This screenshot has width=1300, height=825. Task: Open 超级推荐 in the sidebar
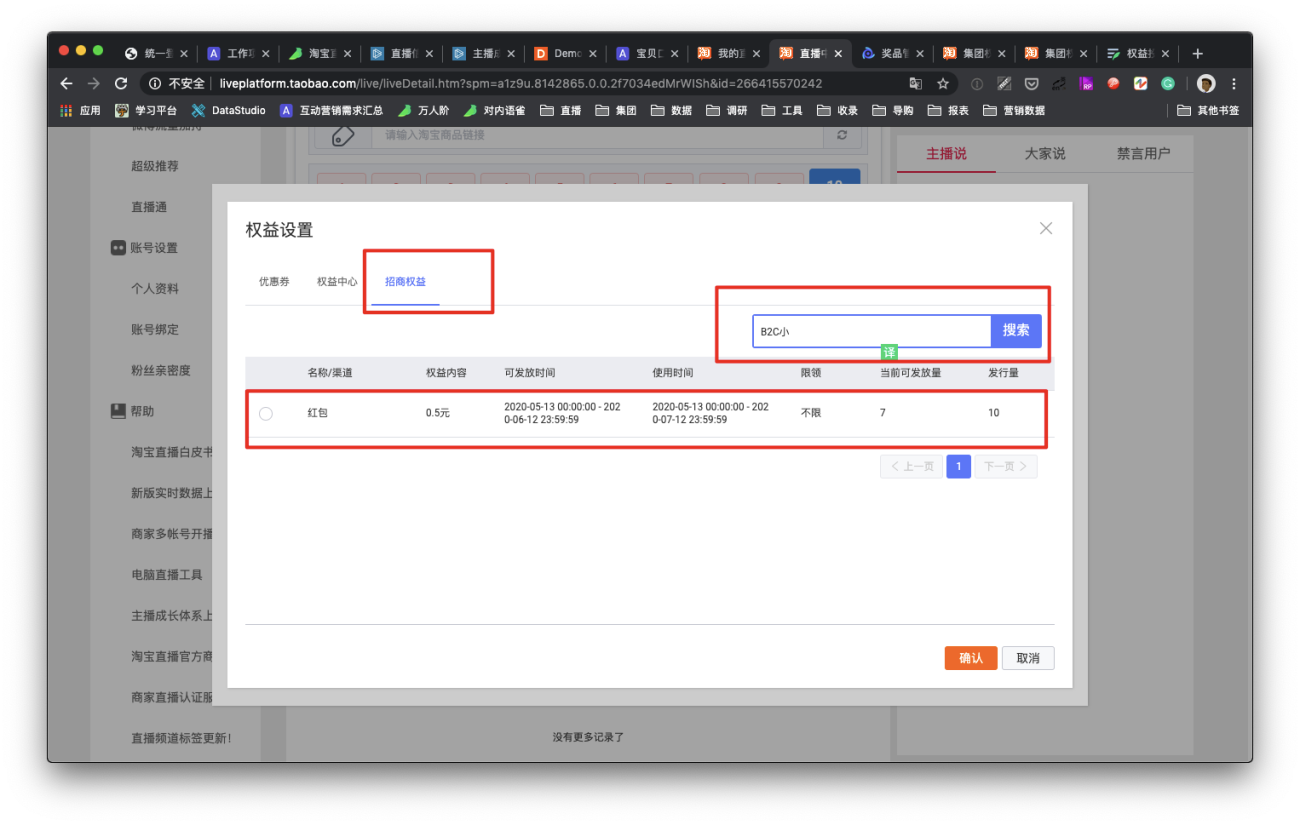coord(155,166)
